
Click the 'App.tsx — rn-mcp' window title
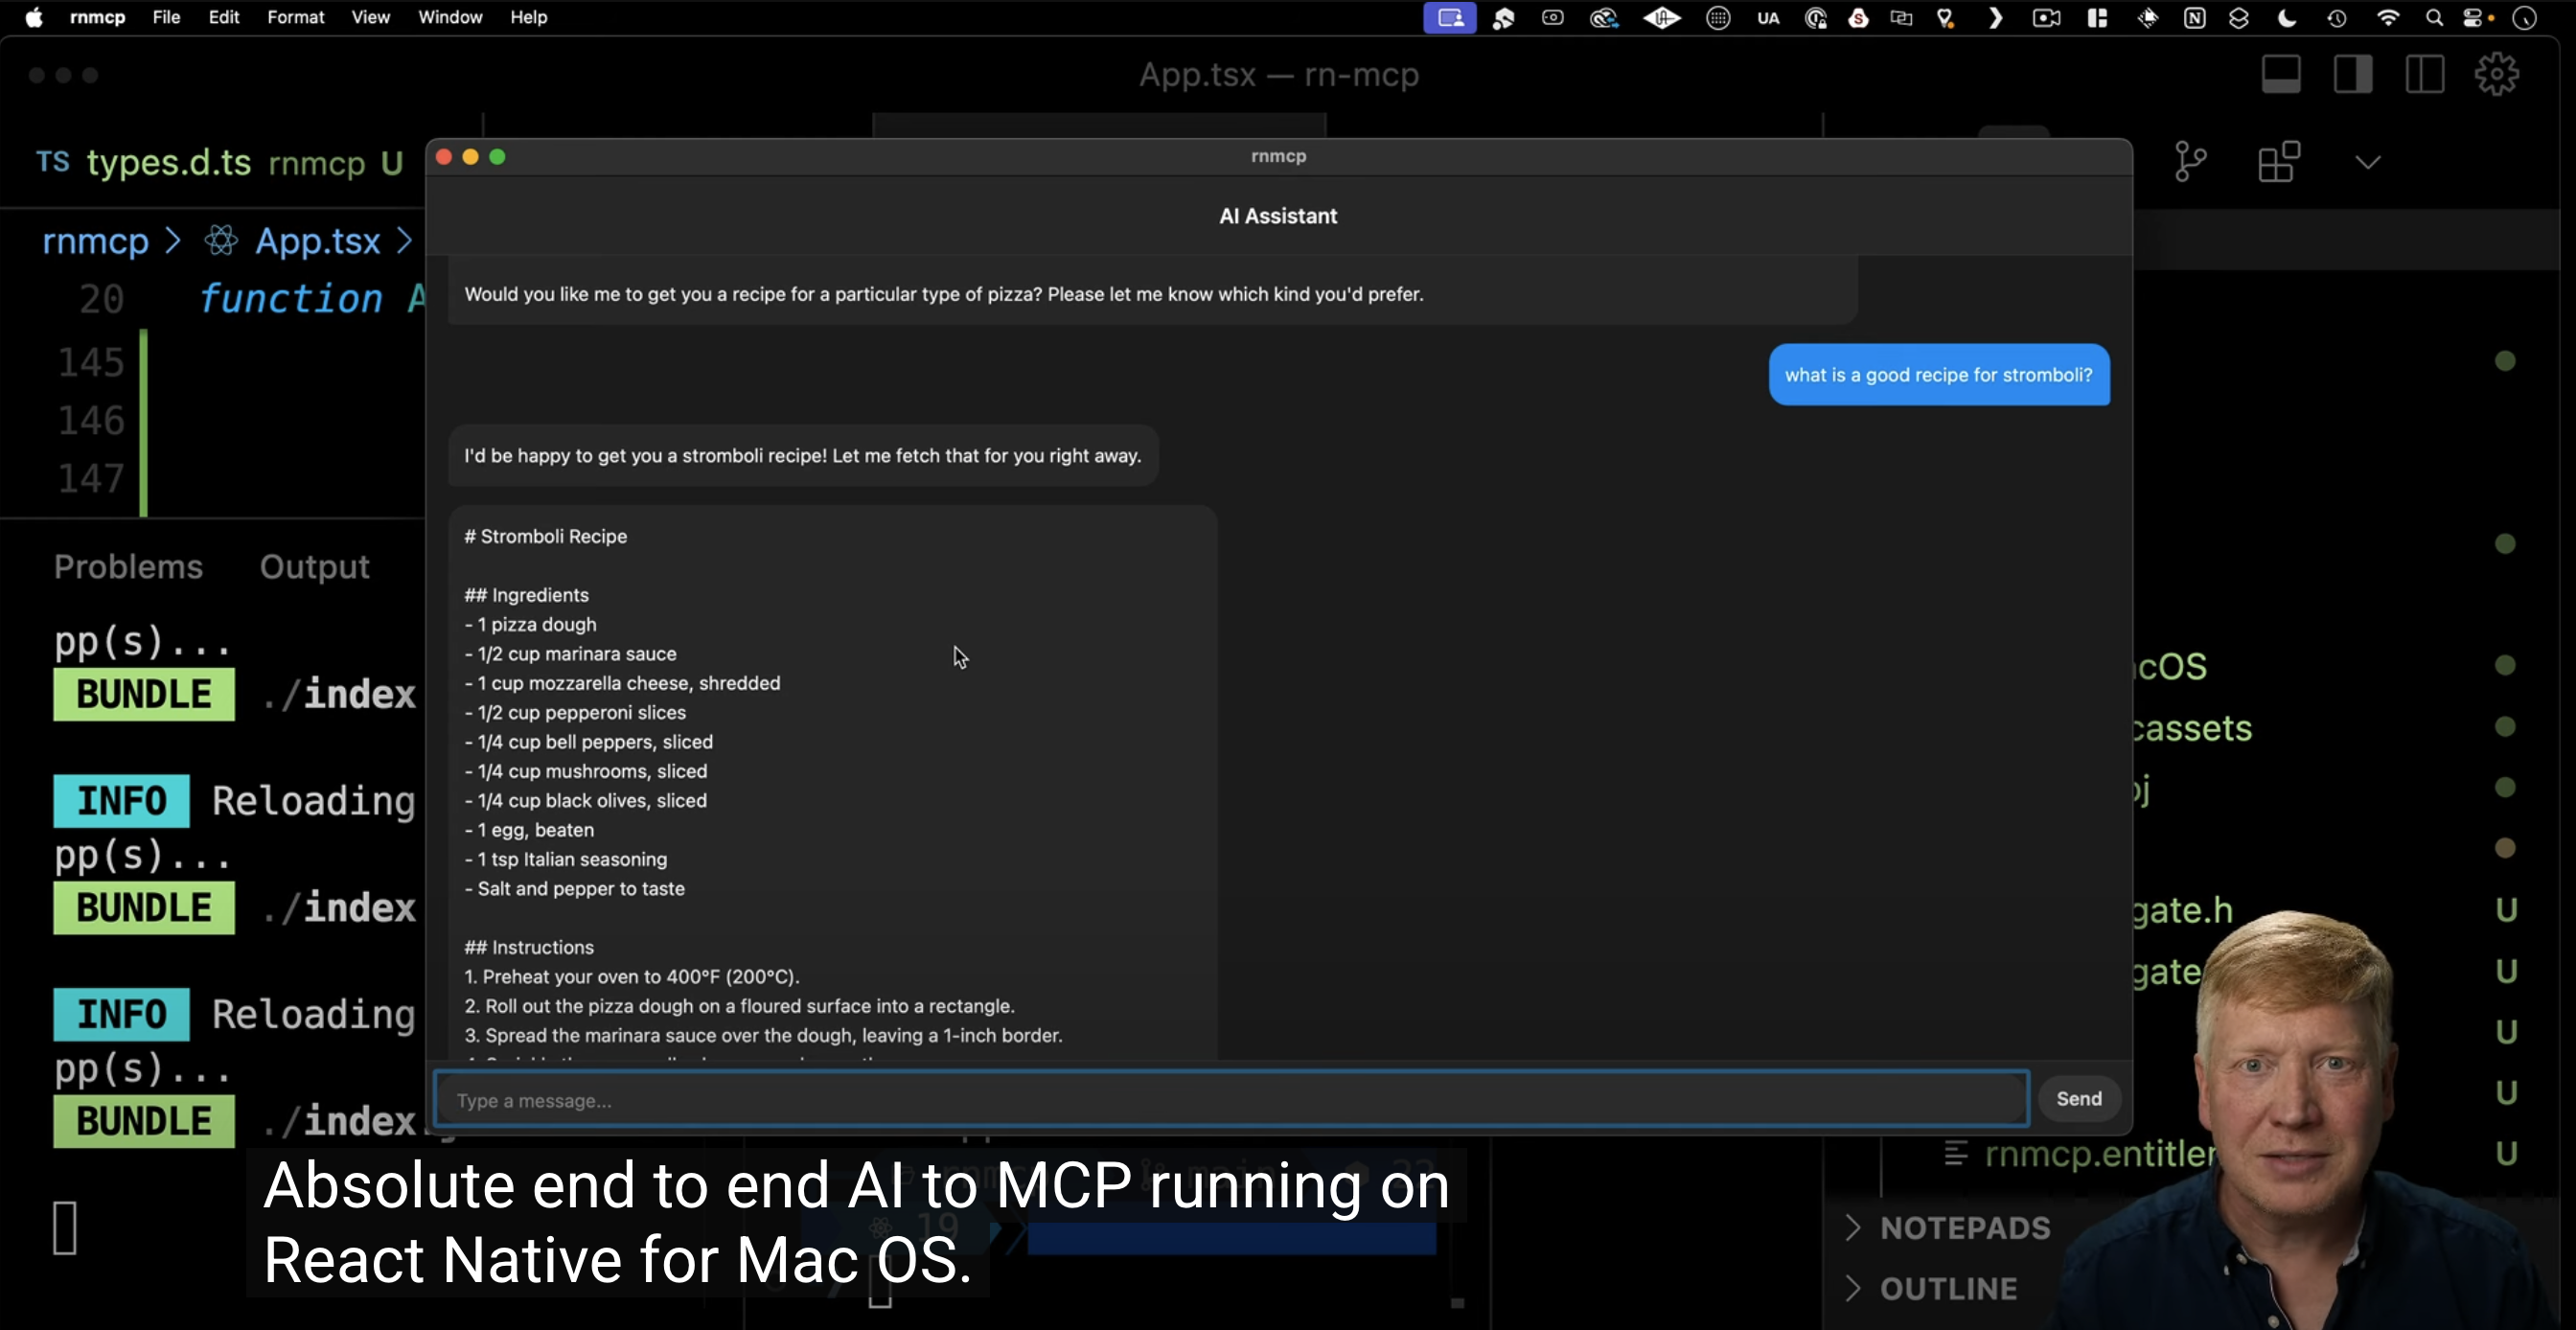[x=1279, y=75]
